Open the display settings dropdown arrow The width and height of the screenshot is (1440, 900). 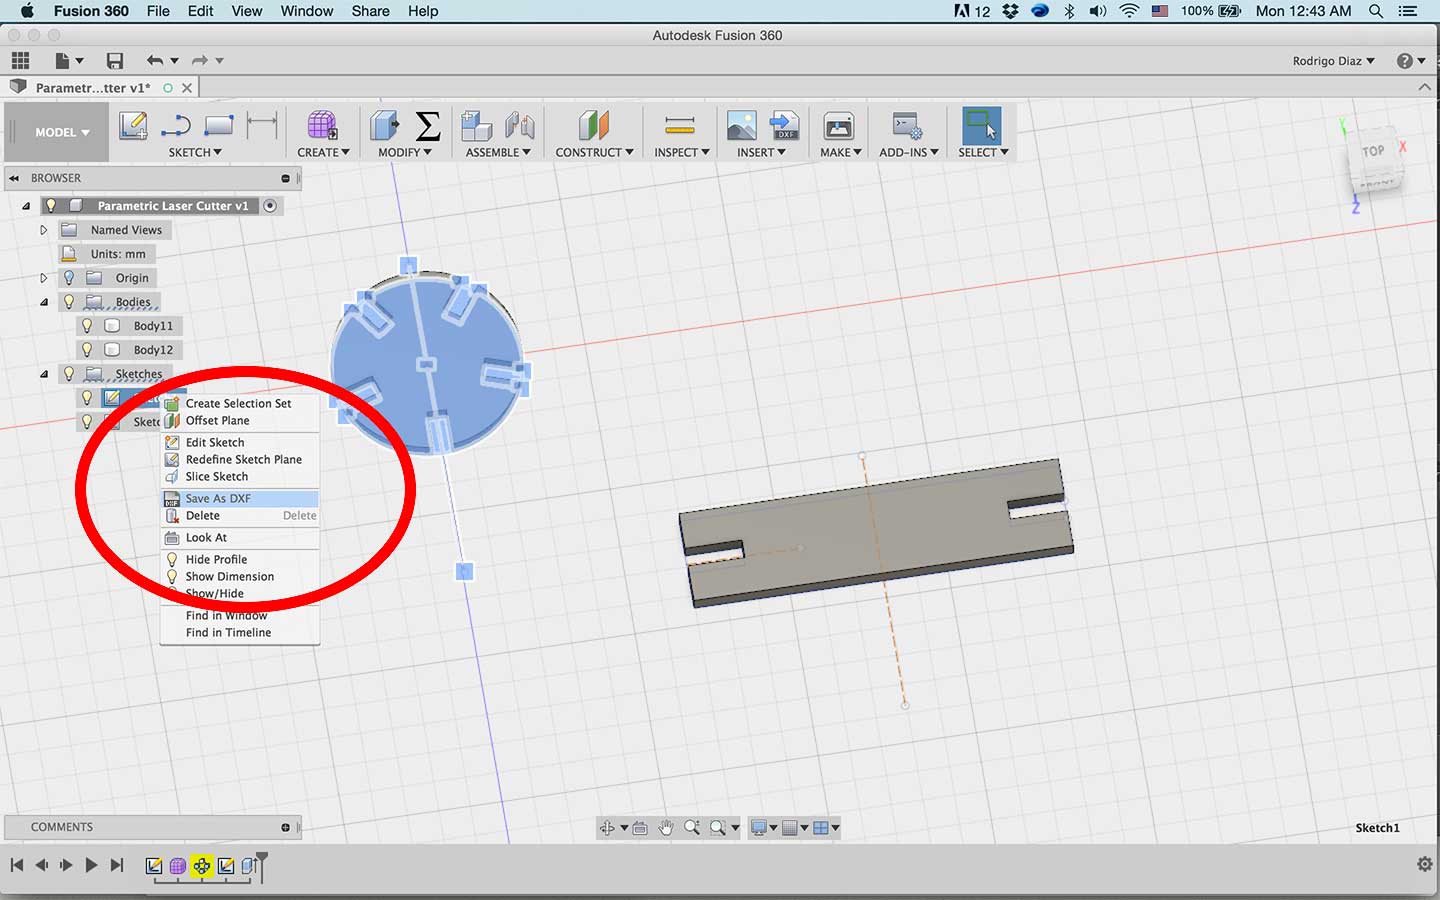(x=773, y=828)
